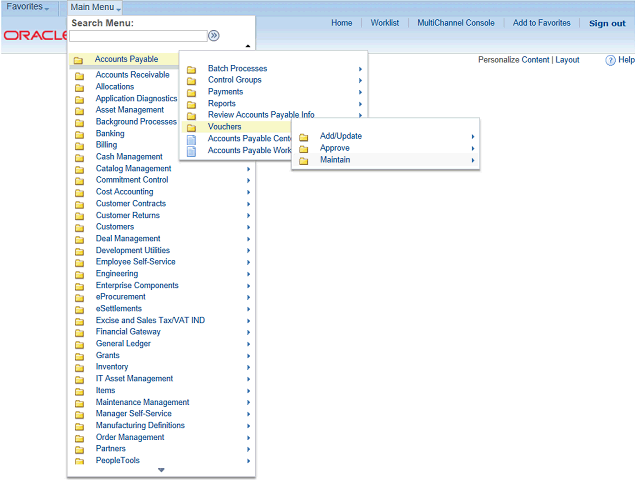Viewport: 640px width, 480px height.
Task: Click the Oracle logo
Action: (x=36, y=36)
